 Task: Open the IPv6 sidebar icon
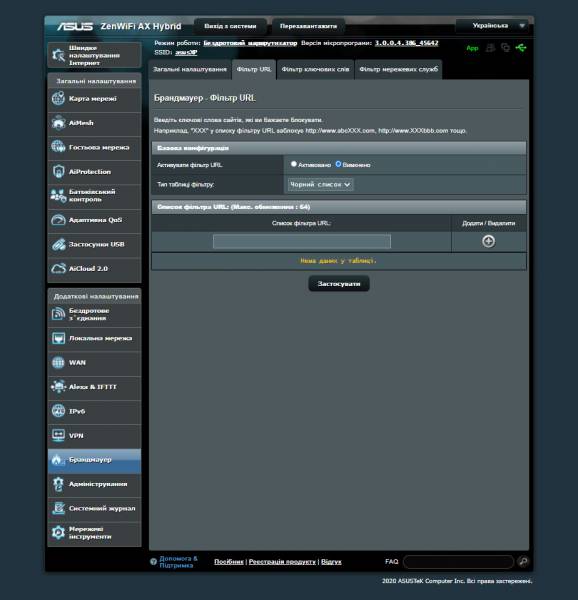pos(58,411)
